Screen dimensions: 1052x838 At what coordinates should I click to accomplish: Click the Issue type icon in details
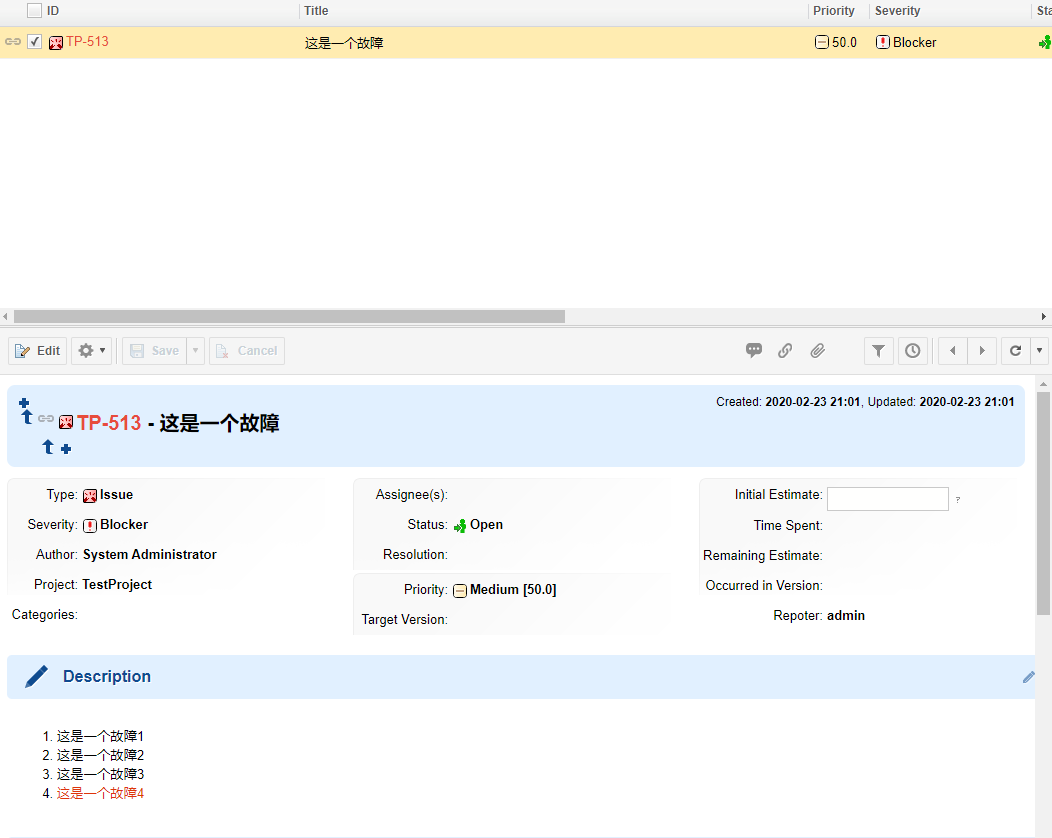click(x=90, y=496)
